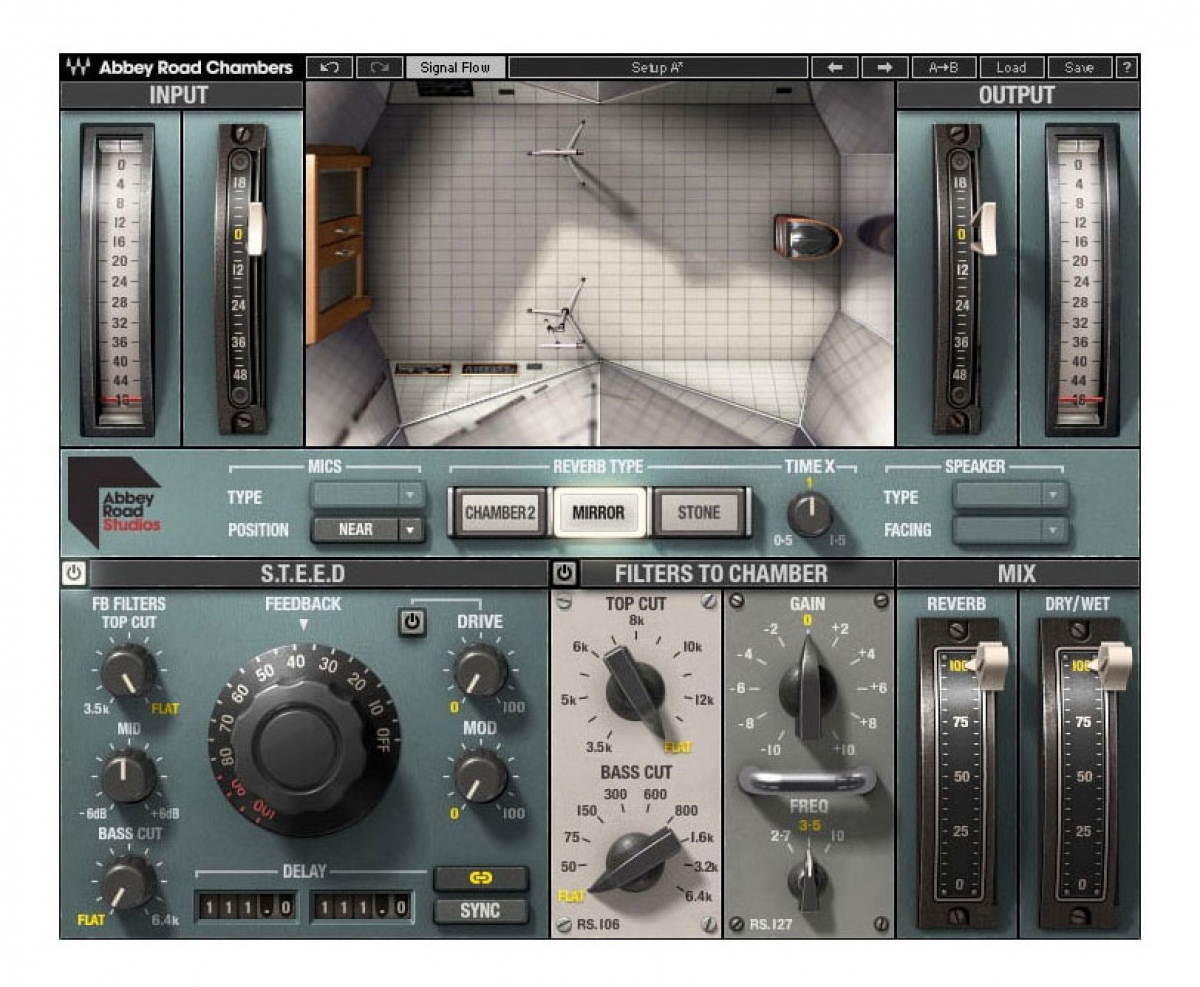This screenshot has height=987, width=1200.
Task: Click the Signal Flow button
Action: pos(455,68)
